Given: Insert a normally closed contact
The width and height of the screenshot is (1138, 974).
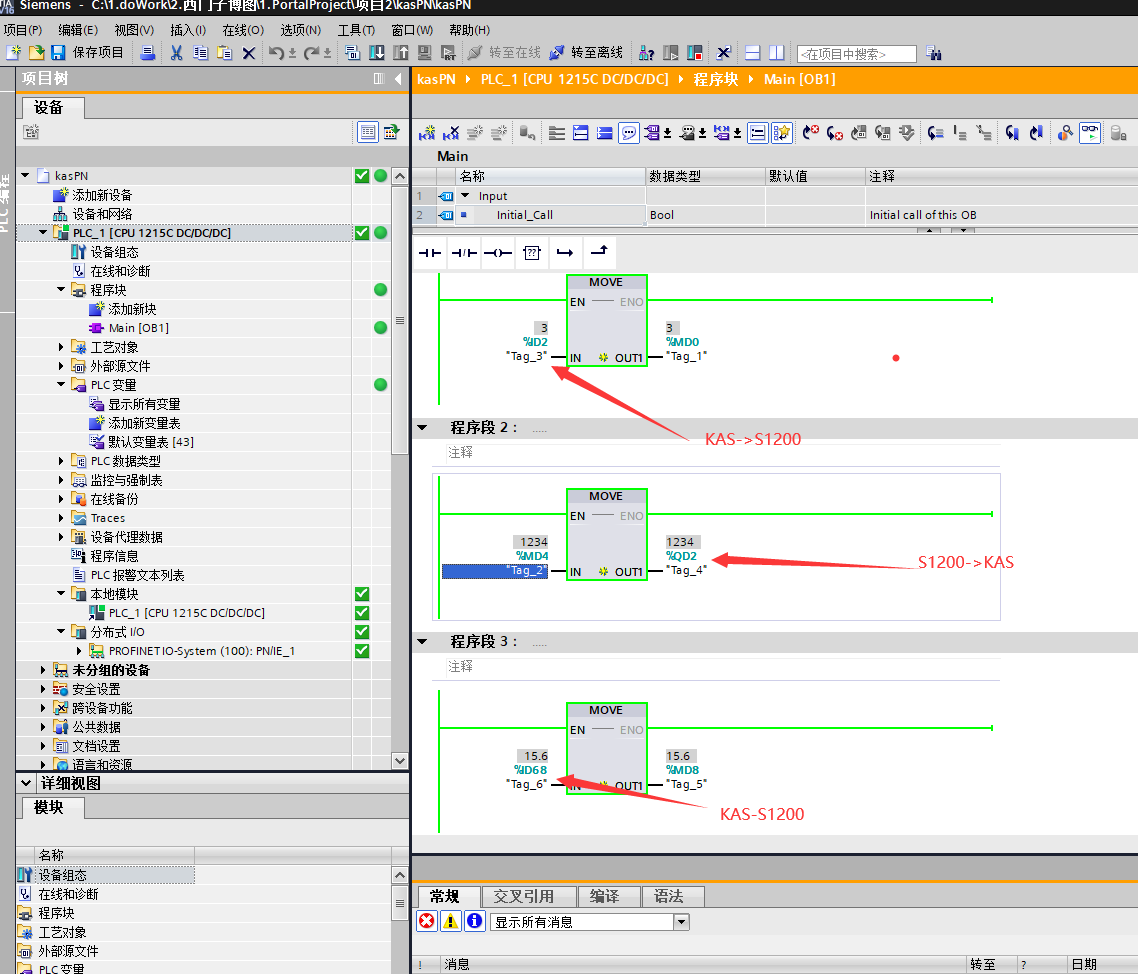Looking at the screenshot, I should click(x=464, y=254).
